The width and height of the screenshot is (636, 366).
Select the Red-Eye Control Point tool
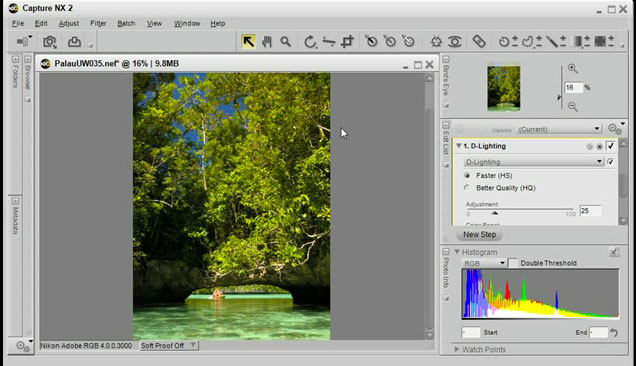[455, 41]
